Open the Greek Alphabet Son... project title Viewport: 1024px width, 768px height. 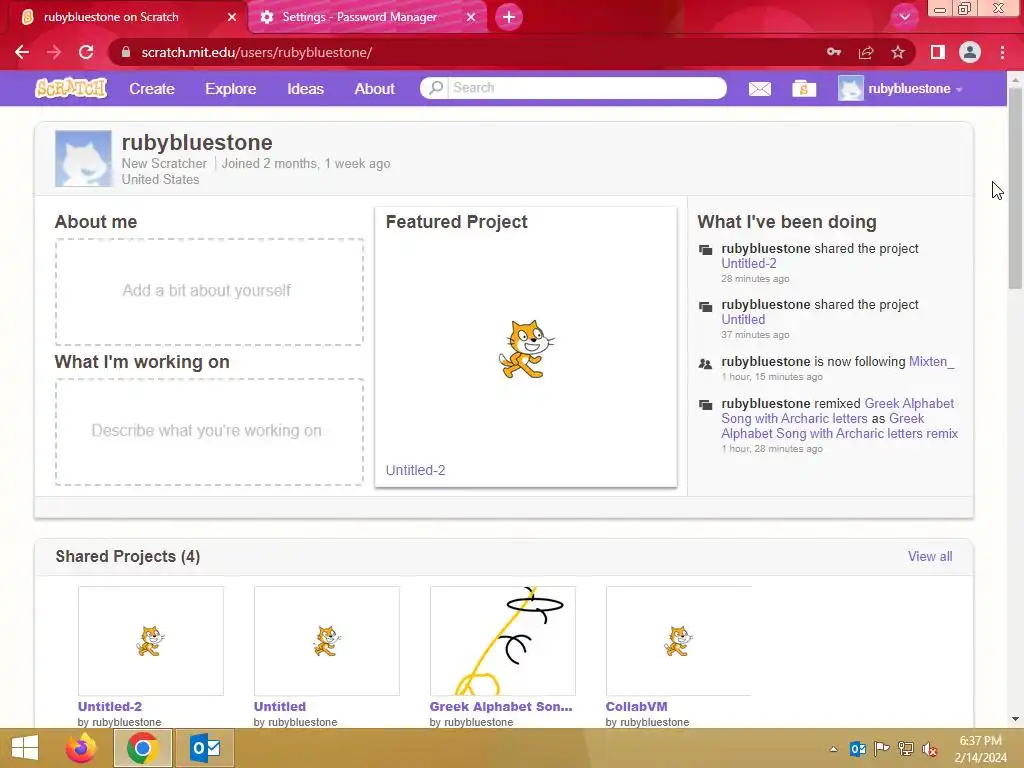pos(501,707)
